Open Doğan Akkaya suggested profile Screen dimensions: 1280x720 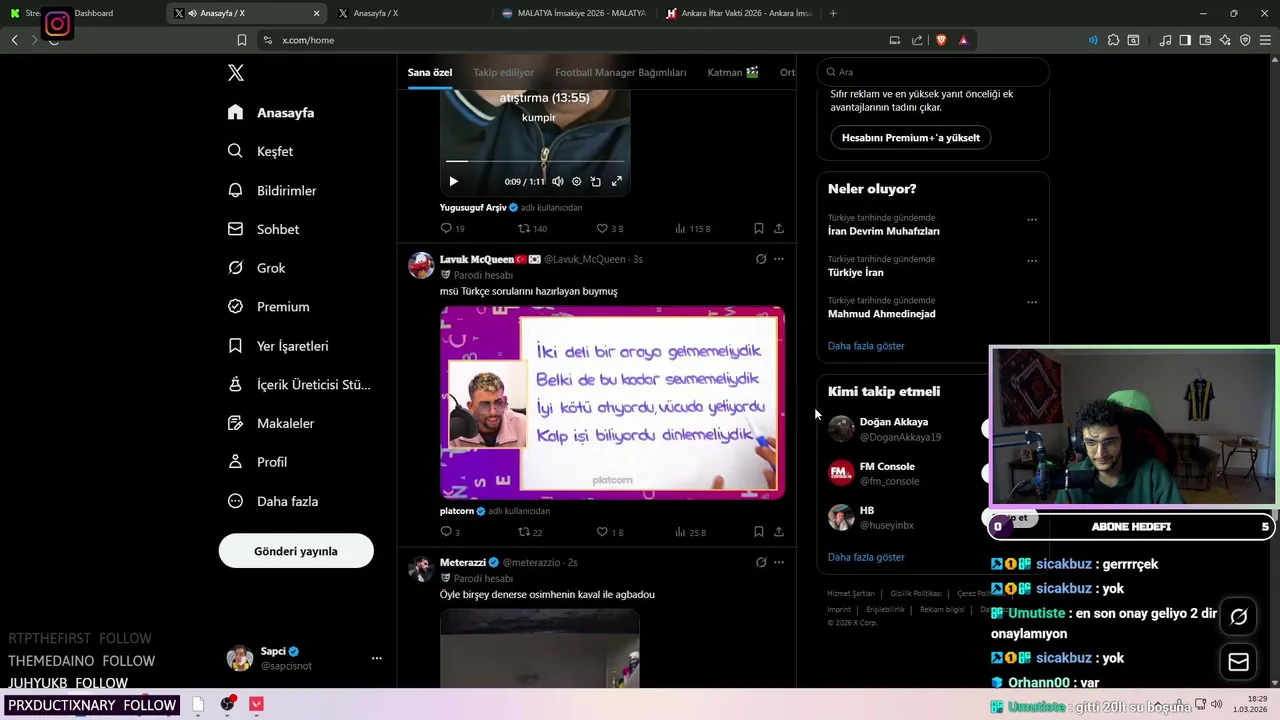coord(894,422)
